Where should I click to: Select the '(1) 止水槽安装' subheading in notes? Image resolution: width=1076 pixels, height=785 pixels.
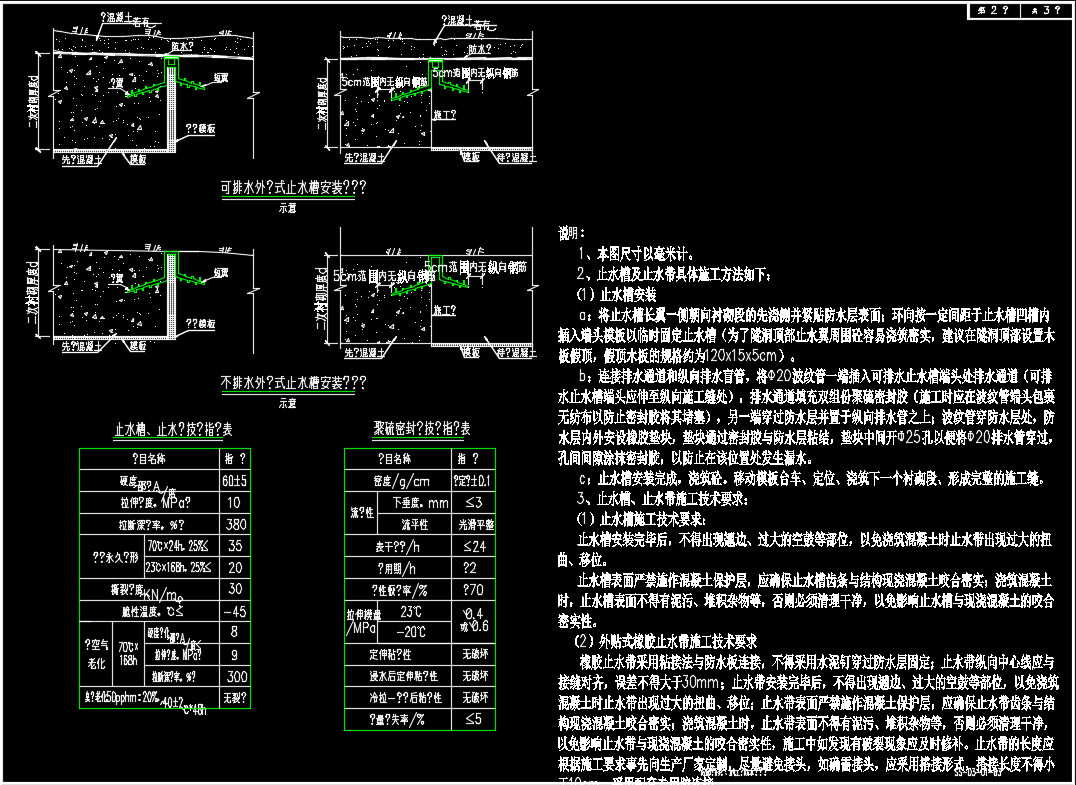(x=616, y=295)
